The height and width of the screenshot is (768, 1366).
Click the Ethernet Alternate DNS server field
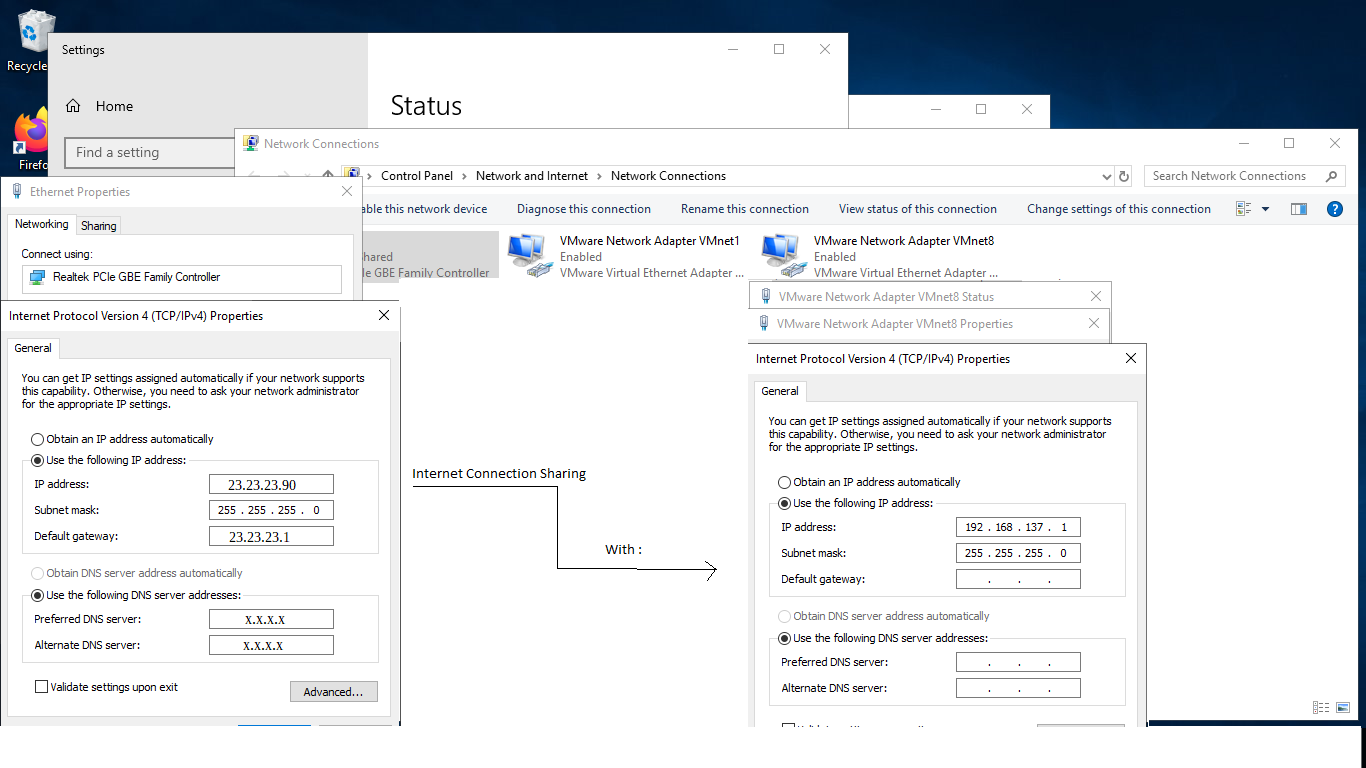271,645
